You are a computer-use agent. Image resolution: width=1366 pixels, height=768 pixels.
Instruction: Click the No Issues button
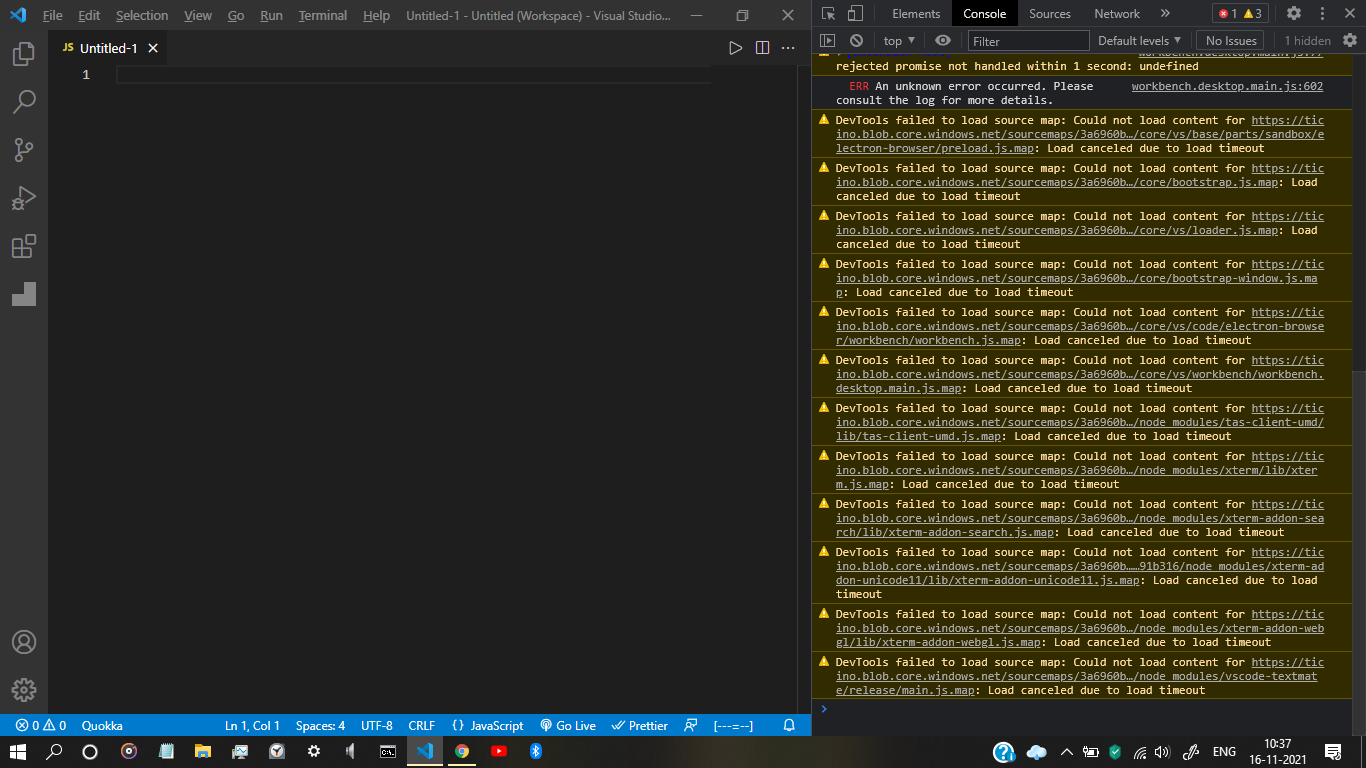[x=1229, y=40]
